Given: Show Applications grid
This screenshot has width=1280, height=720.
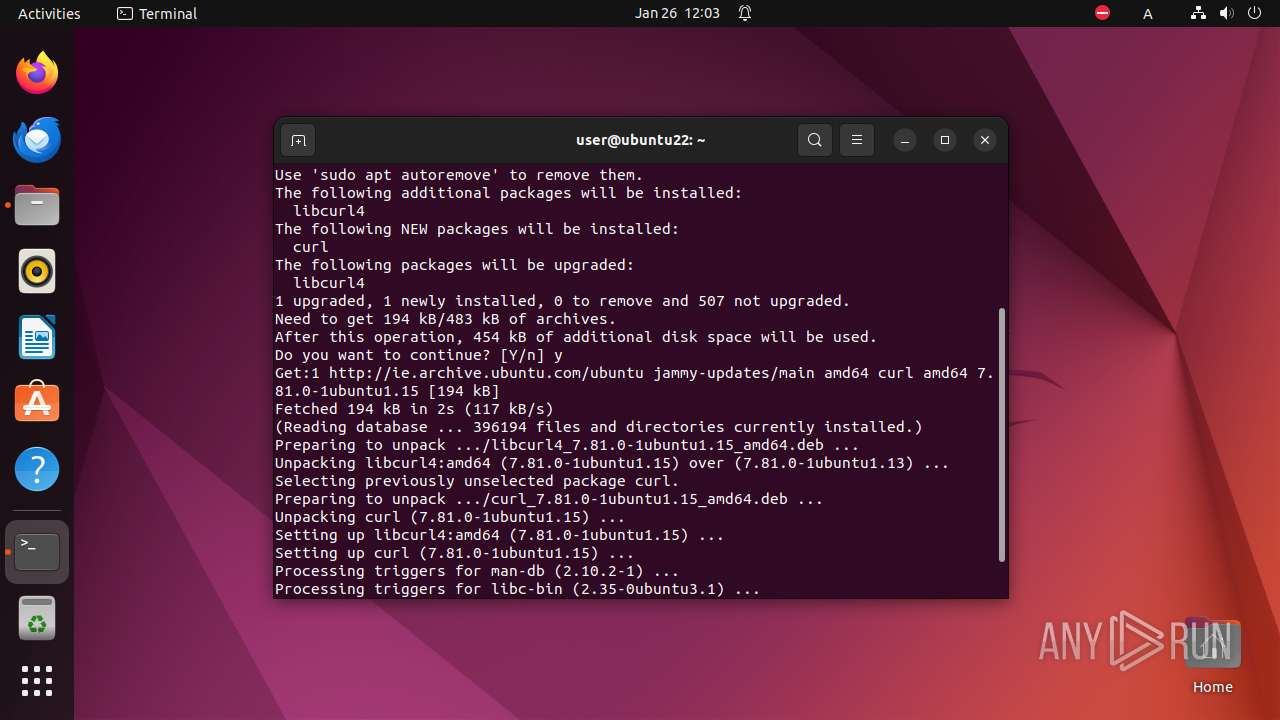Looking at the screenshot, I should 37,681.
